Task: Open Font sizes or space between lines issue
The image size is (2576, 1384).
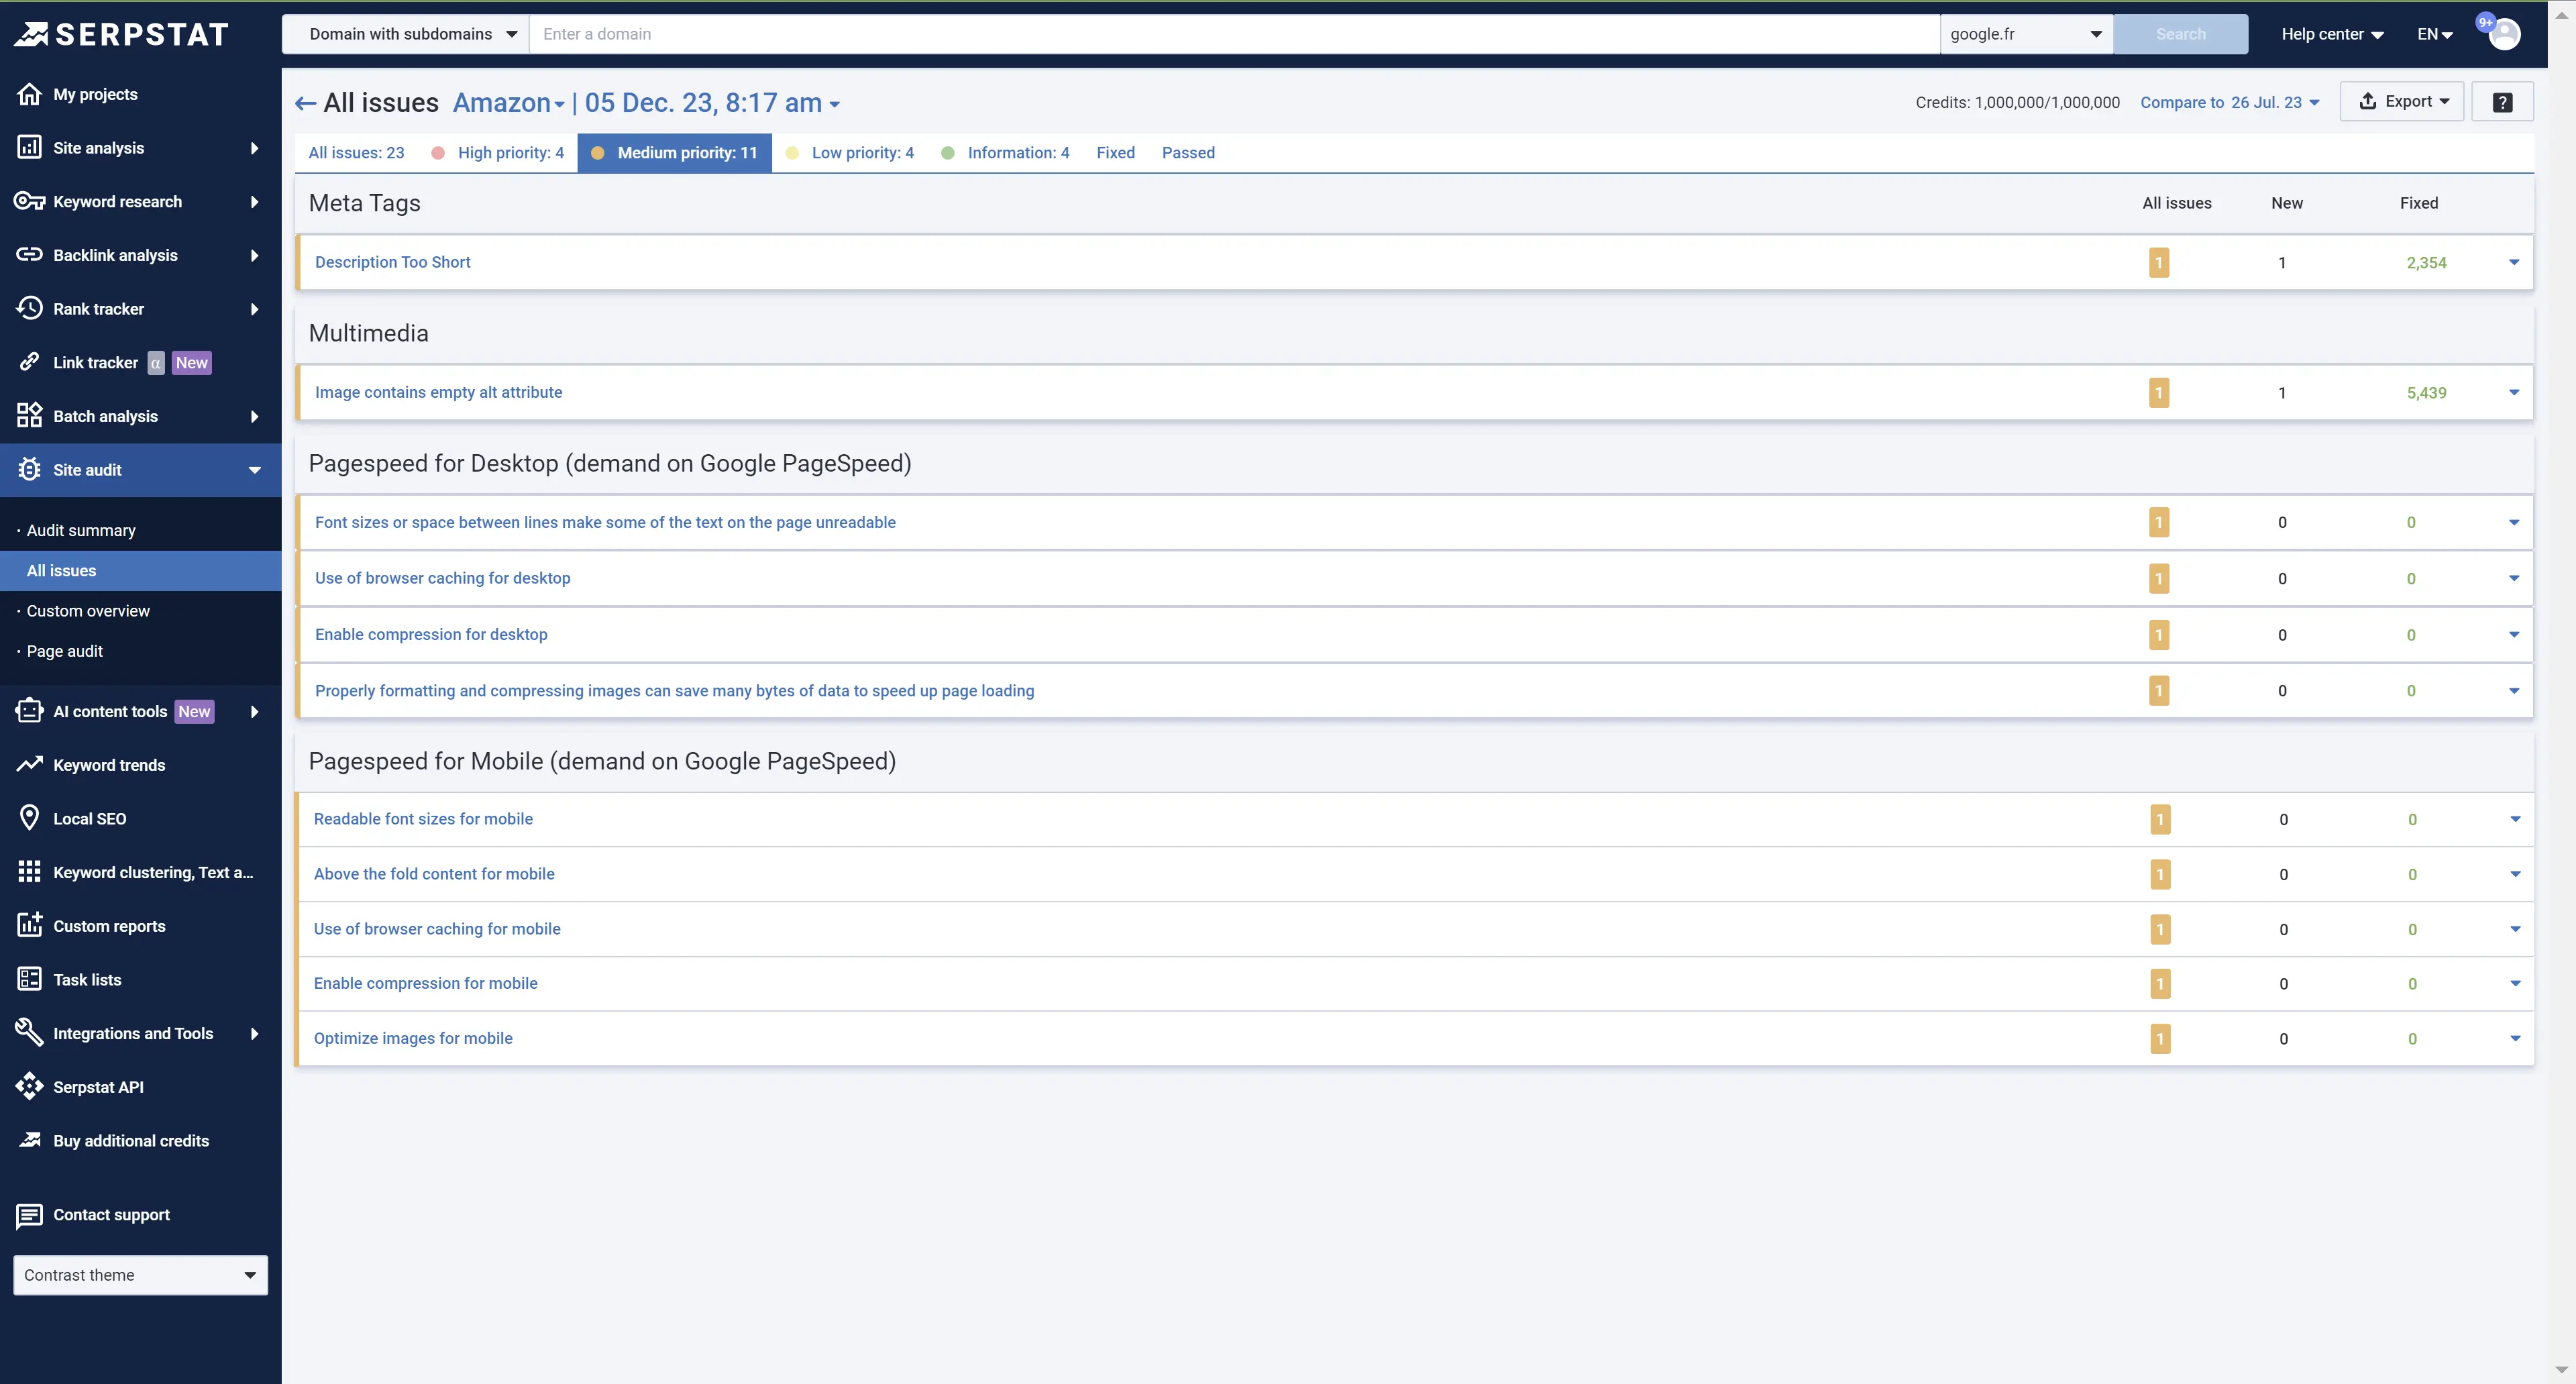Action: 605,522
